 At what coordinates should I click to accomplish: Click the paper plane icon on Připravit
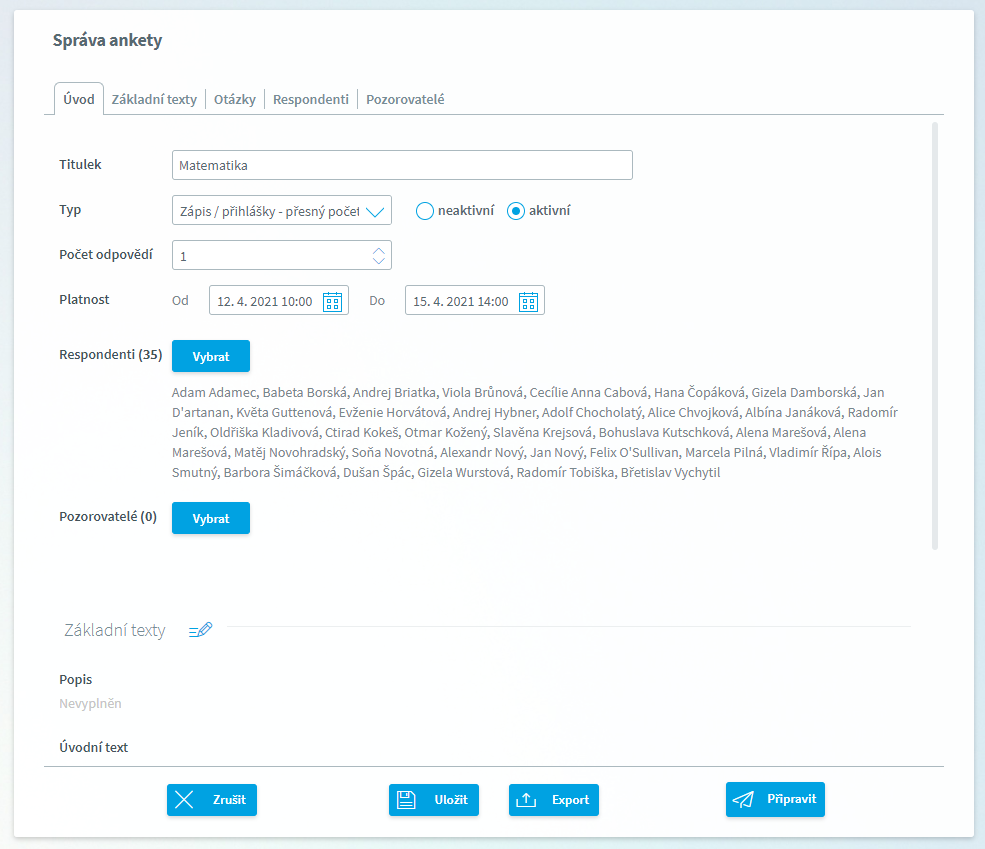coord(743,799)
